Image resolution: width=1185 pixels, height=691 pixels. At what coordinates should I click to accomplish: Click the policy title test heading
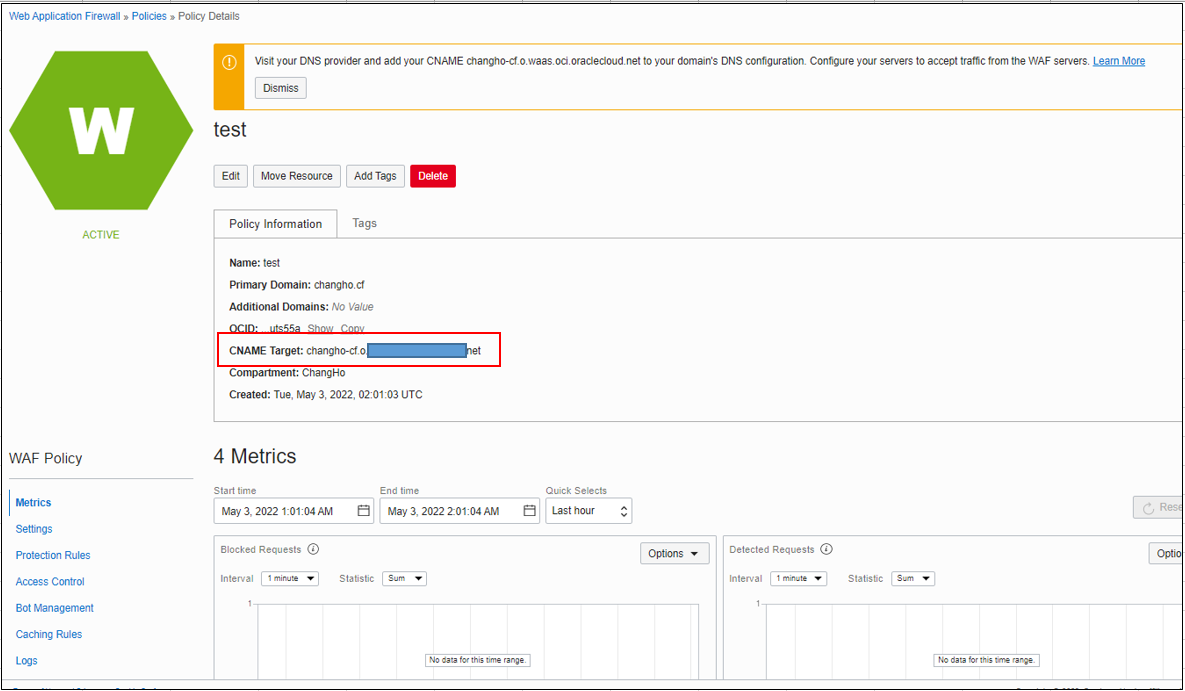[x=230, y=129]
